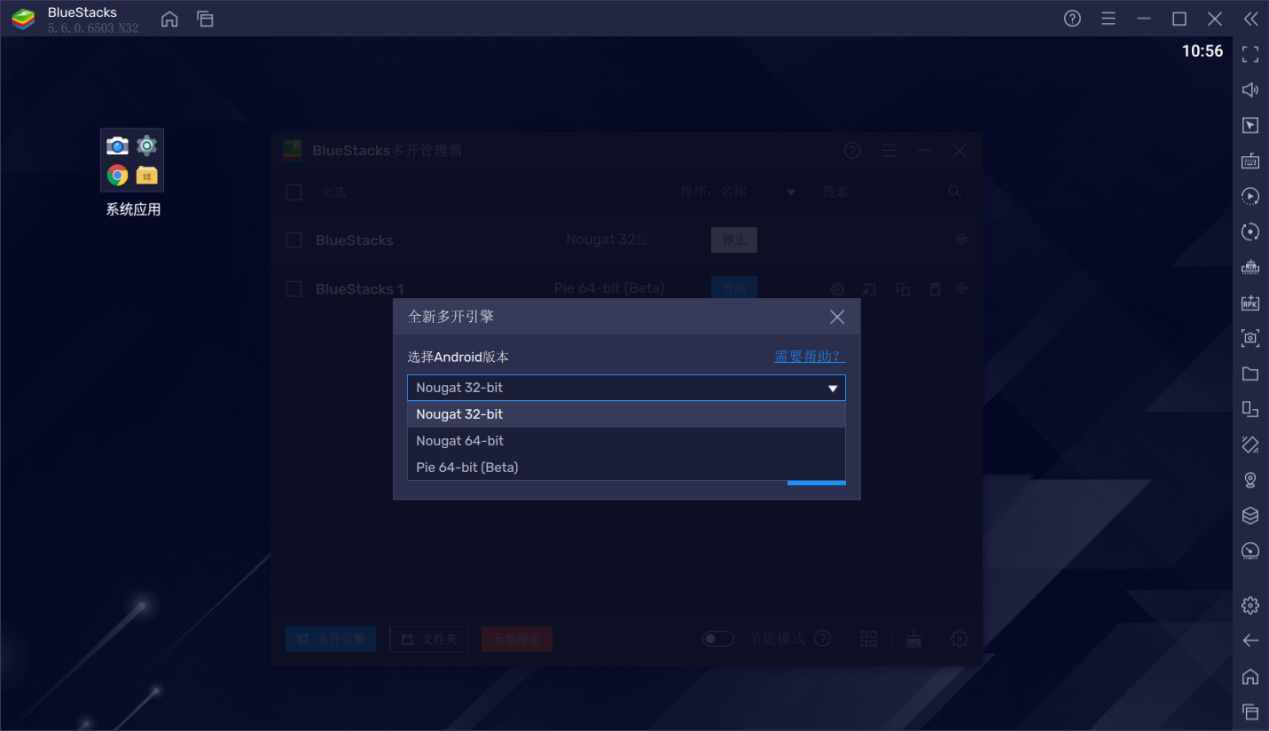Viewport: 1269px width, 731px height.
Task: Click the help icon beside 节能模式
Action: tap(823, 639)
